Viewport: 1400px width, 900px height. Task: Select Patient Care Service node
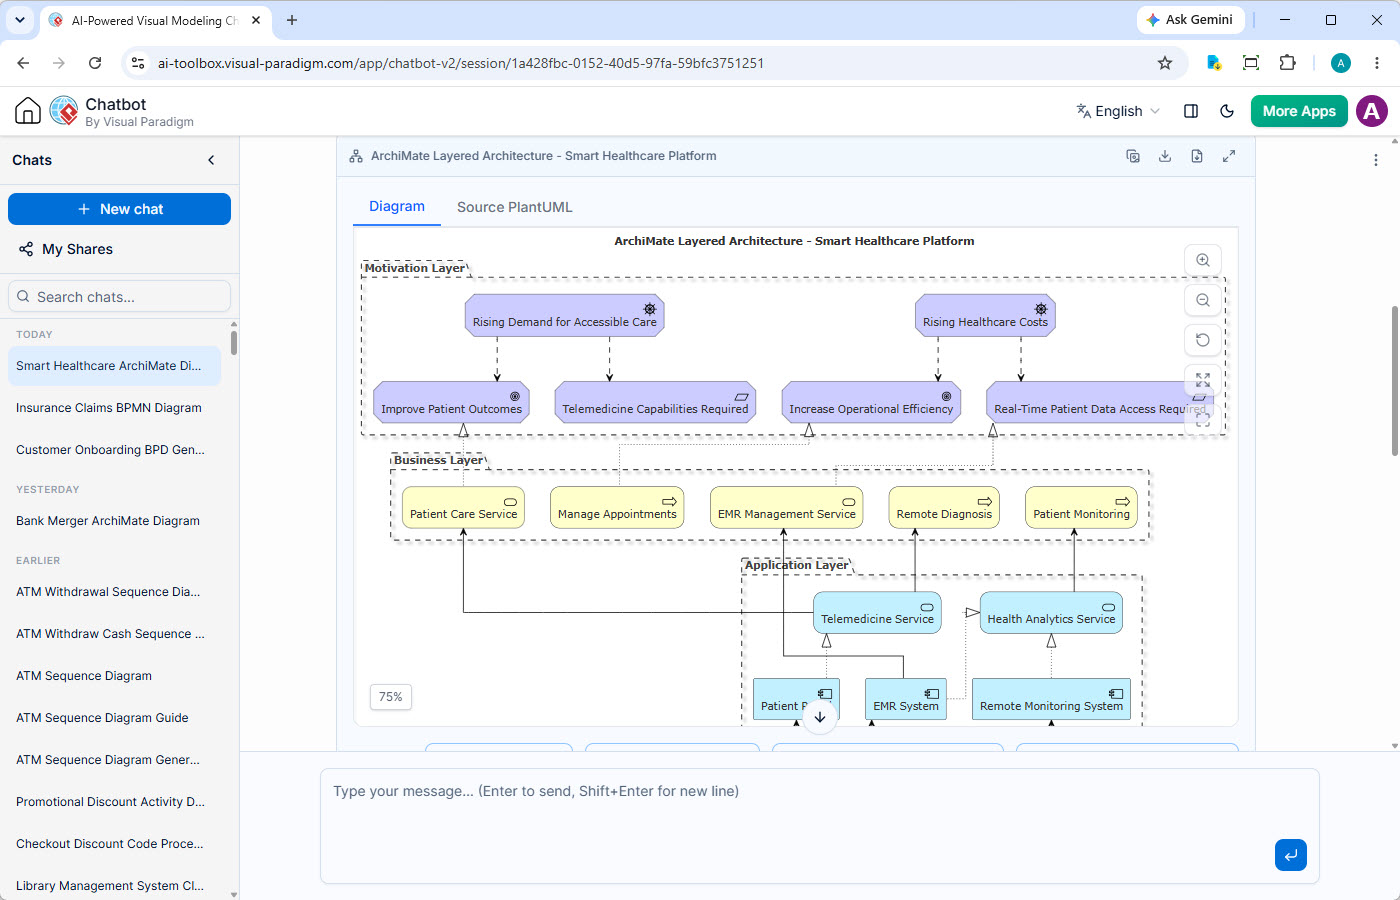(x=463, y=507)
